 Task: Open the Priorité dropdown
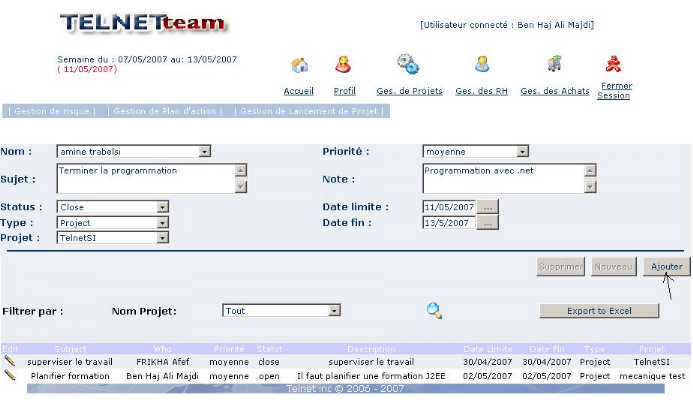tap(522, 152)
